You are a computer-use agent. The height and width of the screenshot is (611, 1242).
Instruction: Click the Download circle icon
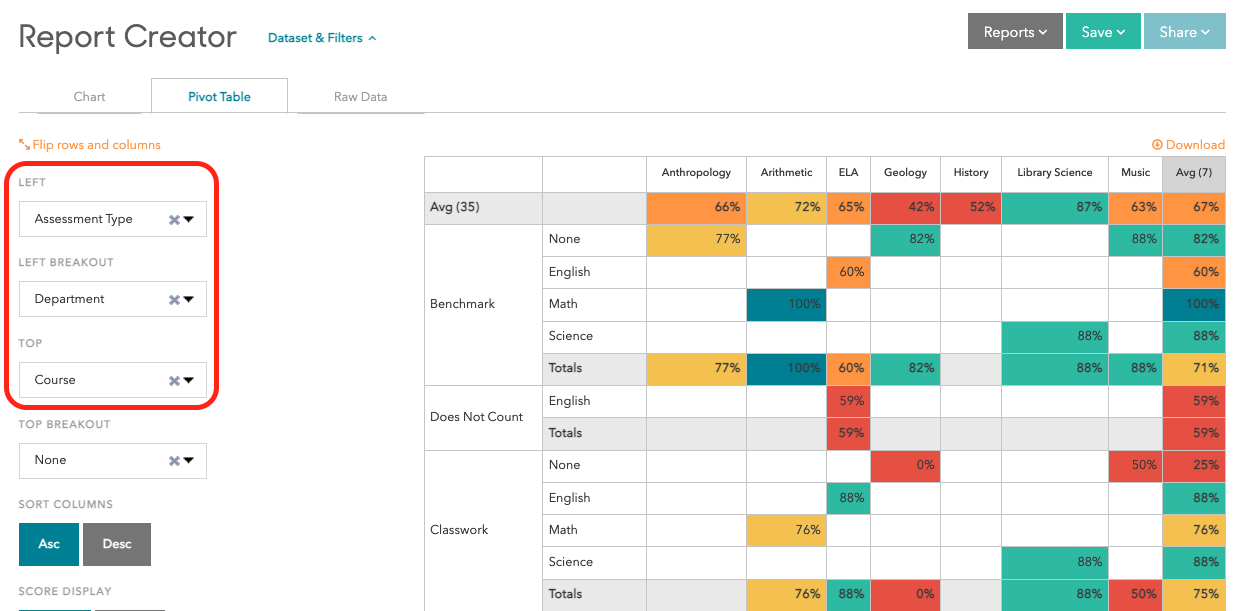(1157, 145)
